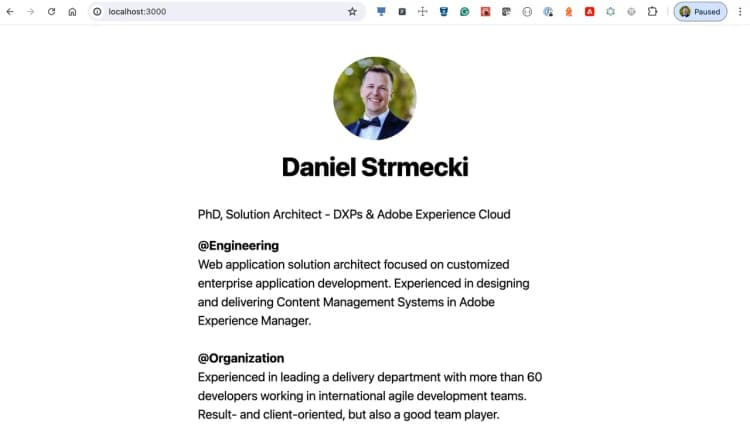Open the crosshair move extension icon
The height and width of the screenshot is (432, 750).
click(x=422, y=12)
